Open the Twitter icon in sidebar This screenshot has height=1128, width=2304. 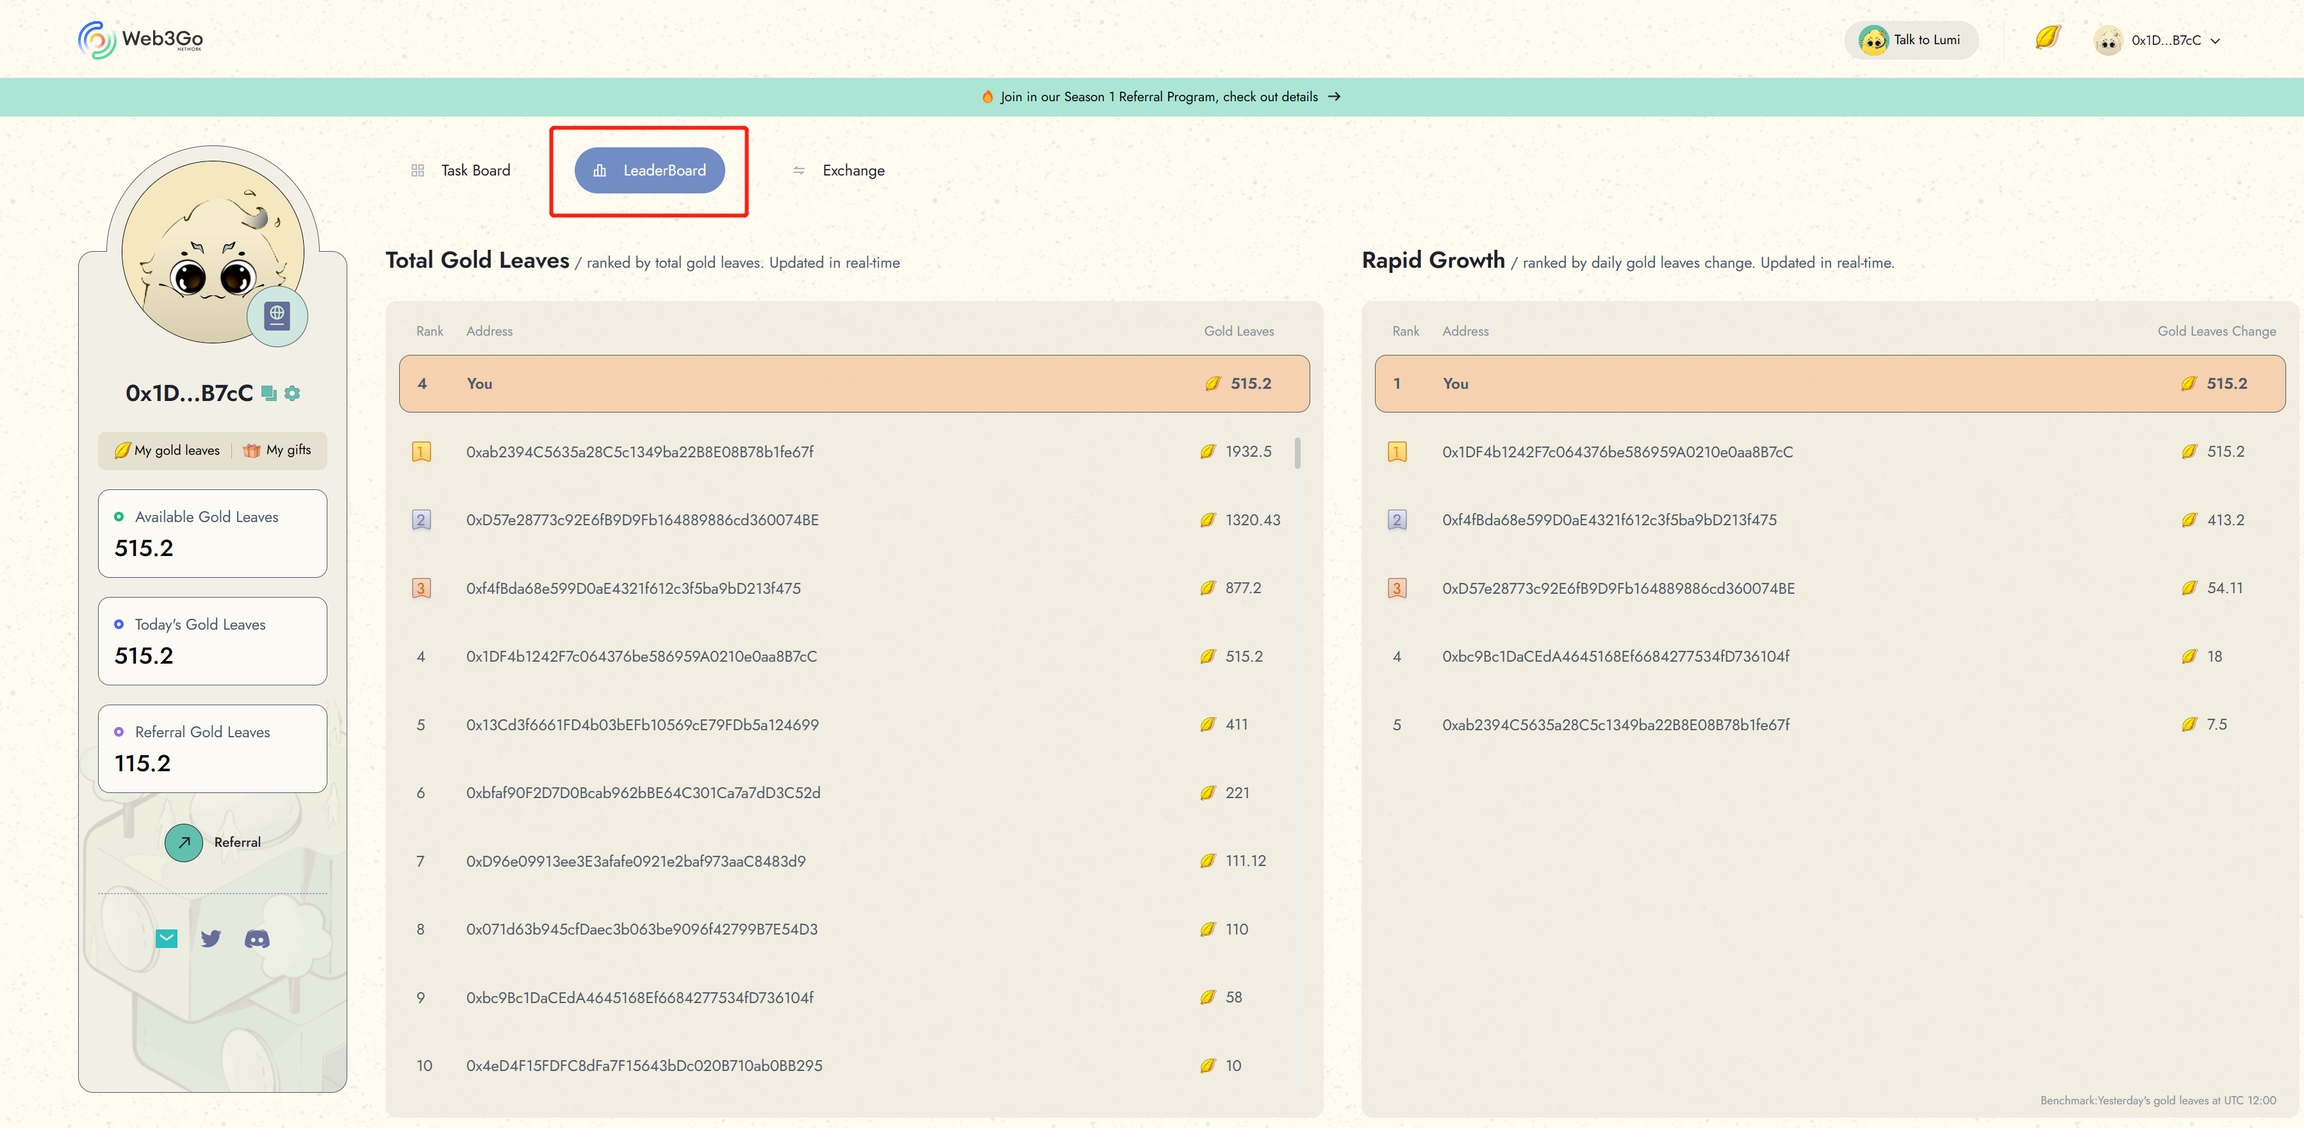pos(211,939)
